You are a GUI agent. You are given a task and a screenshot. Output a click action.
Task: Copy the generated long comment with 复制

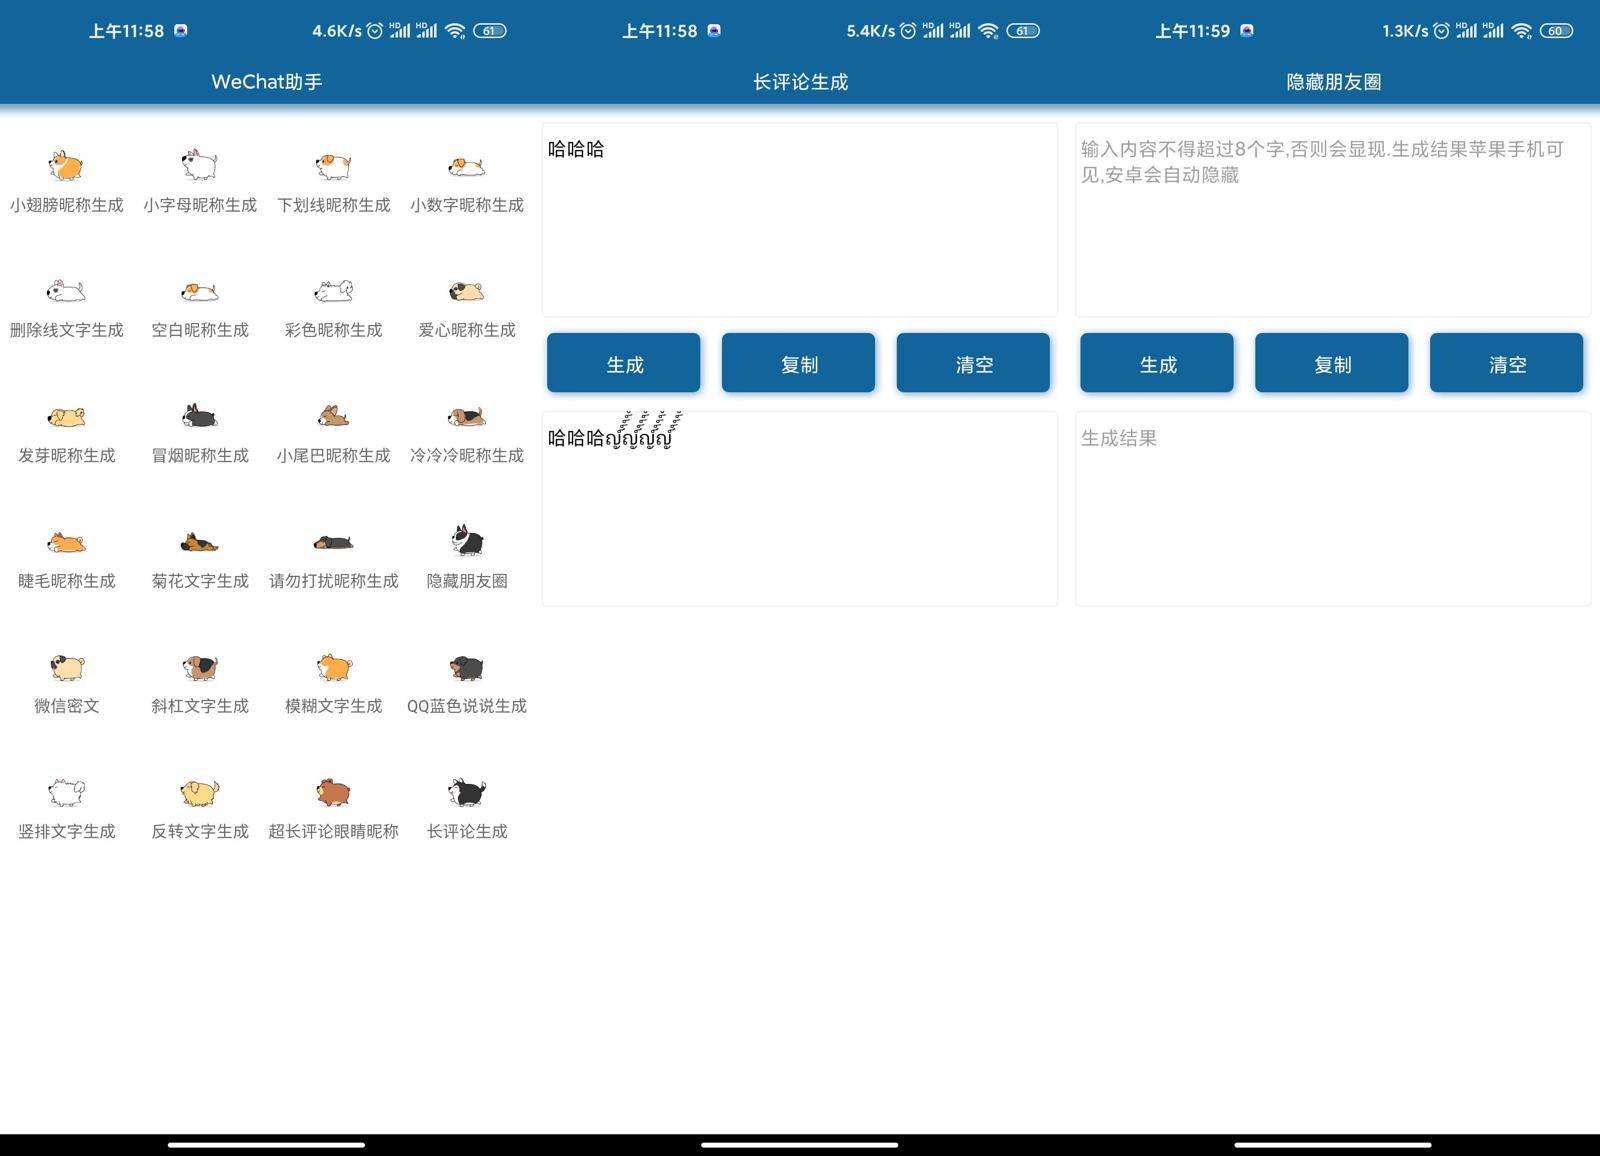point(798,363)
